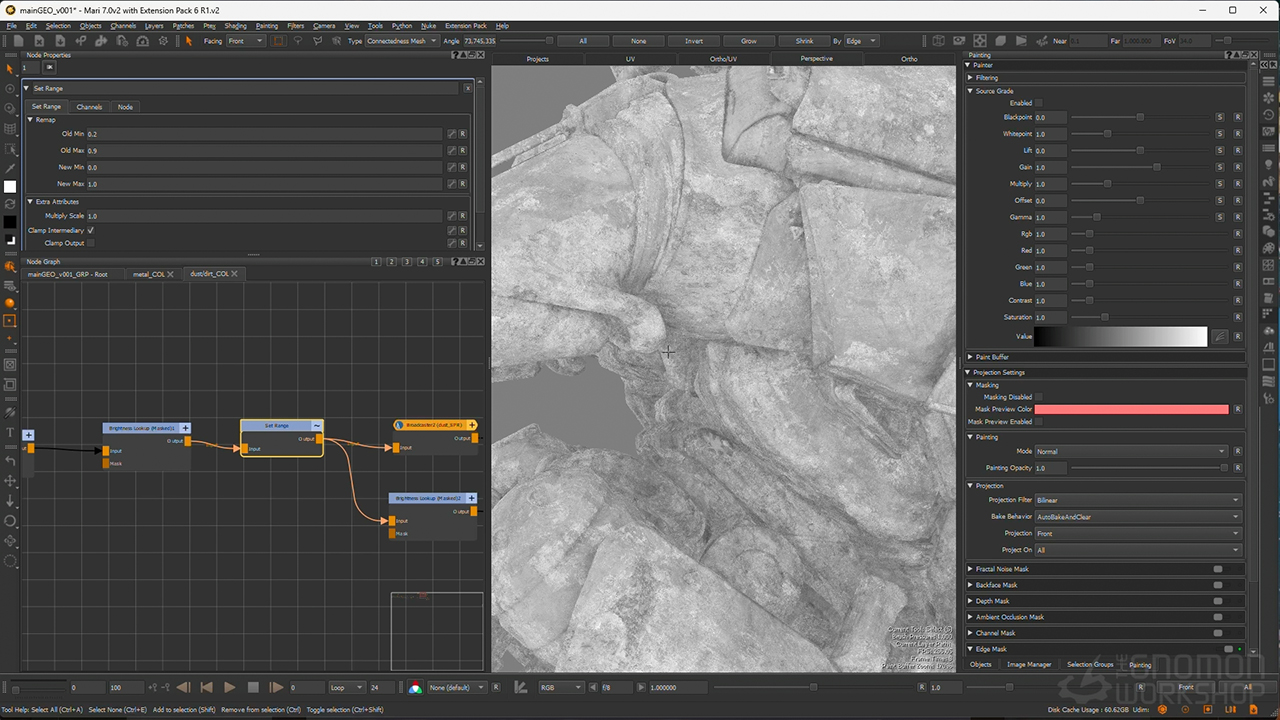Click the RGB color channels icon
The image size is (1280, 720).
point(415,687)
